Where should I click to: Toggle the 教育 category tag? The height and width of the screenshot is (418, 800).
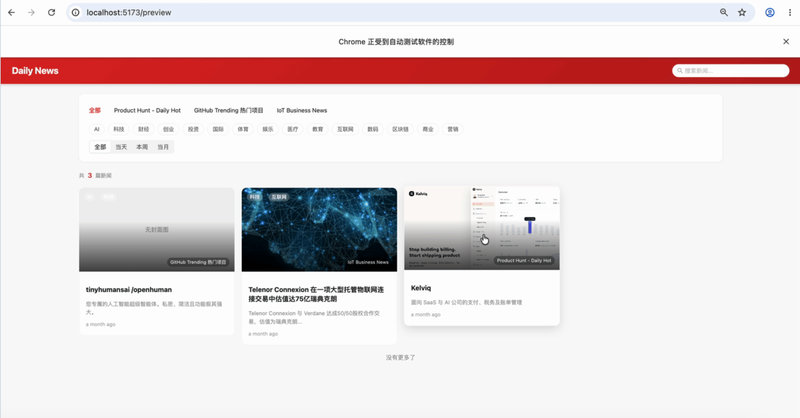(x=318, y=129)
